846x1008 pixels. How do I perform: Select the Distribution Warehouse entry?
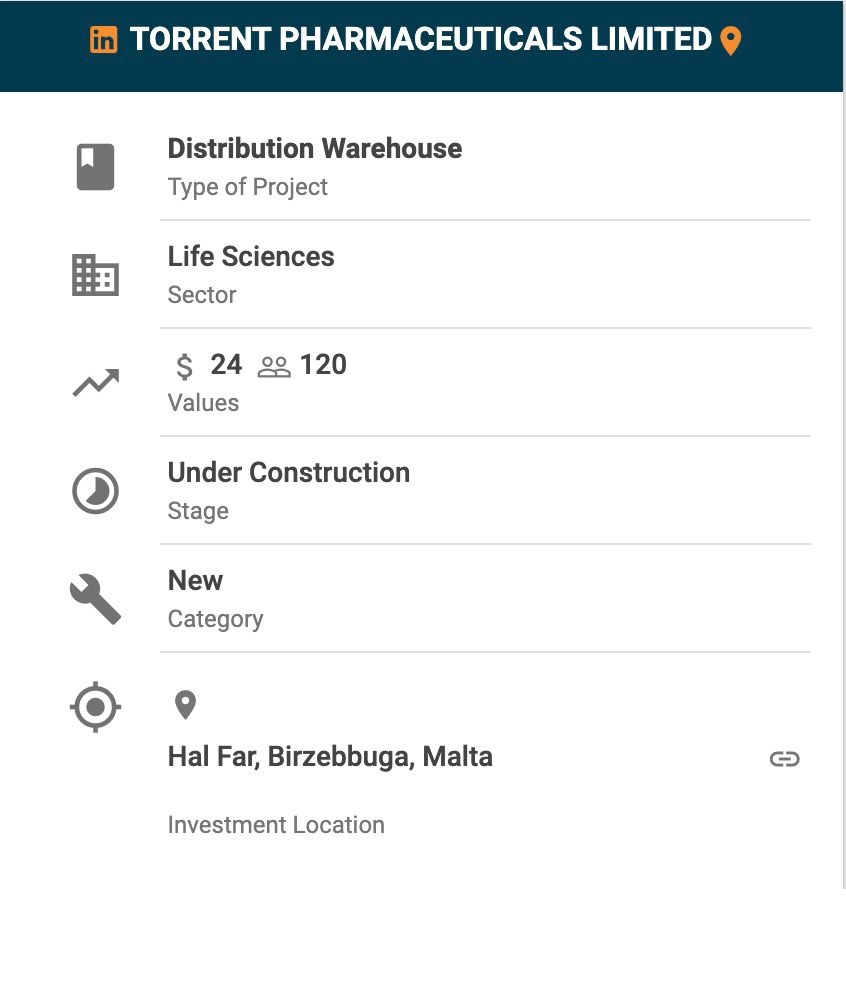click(314, 149)
